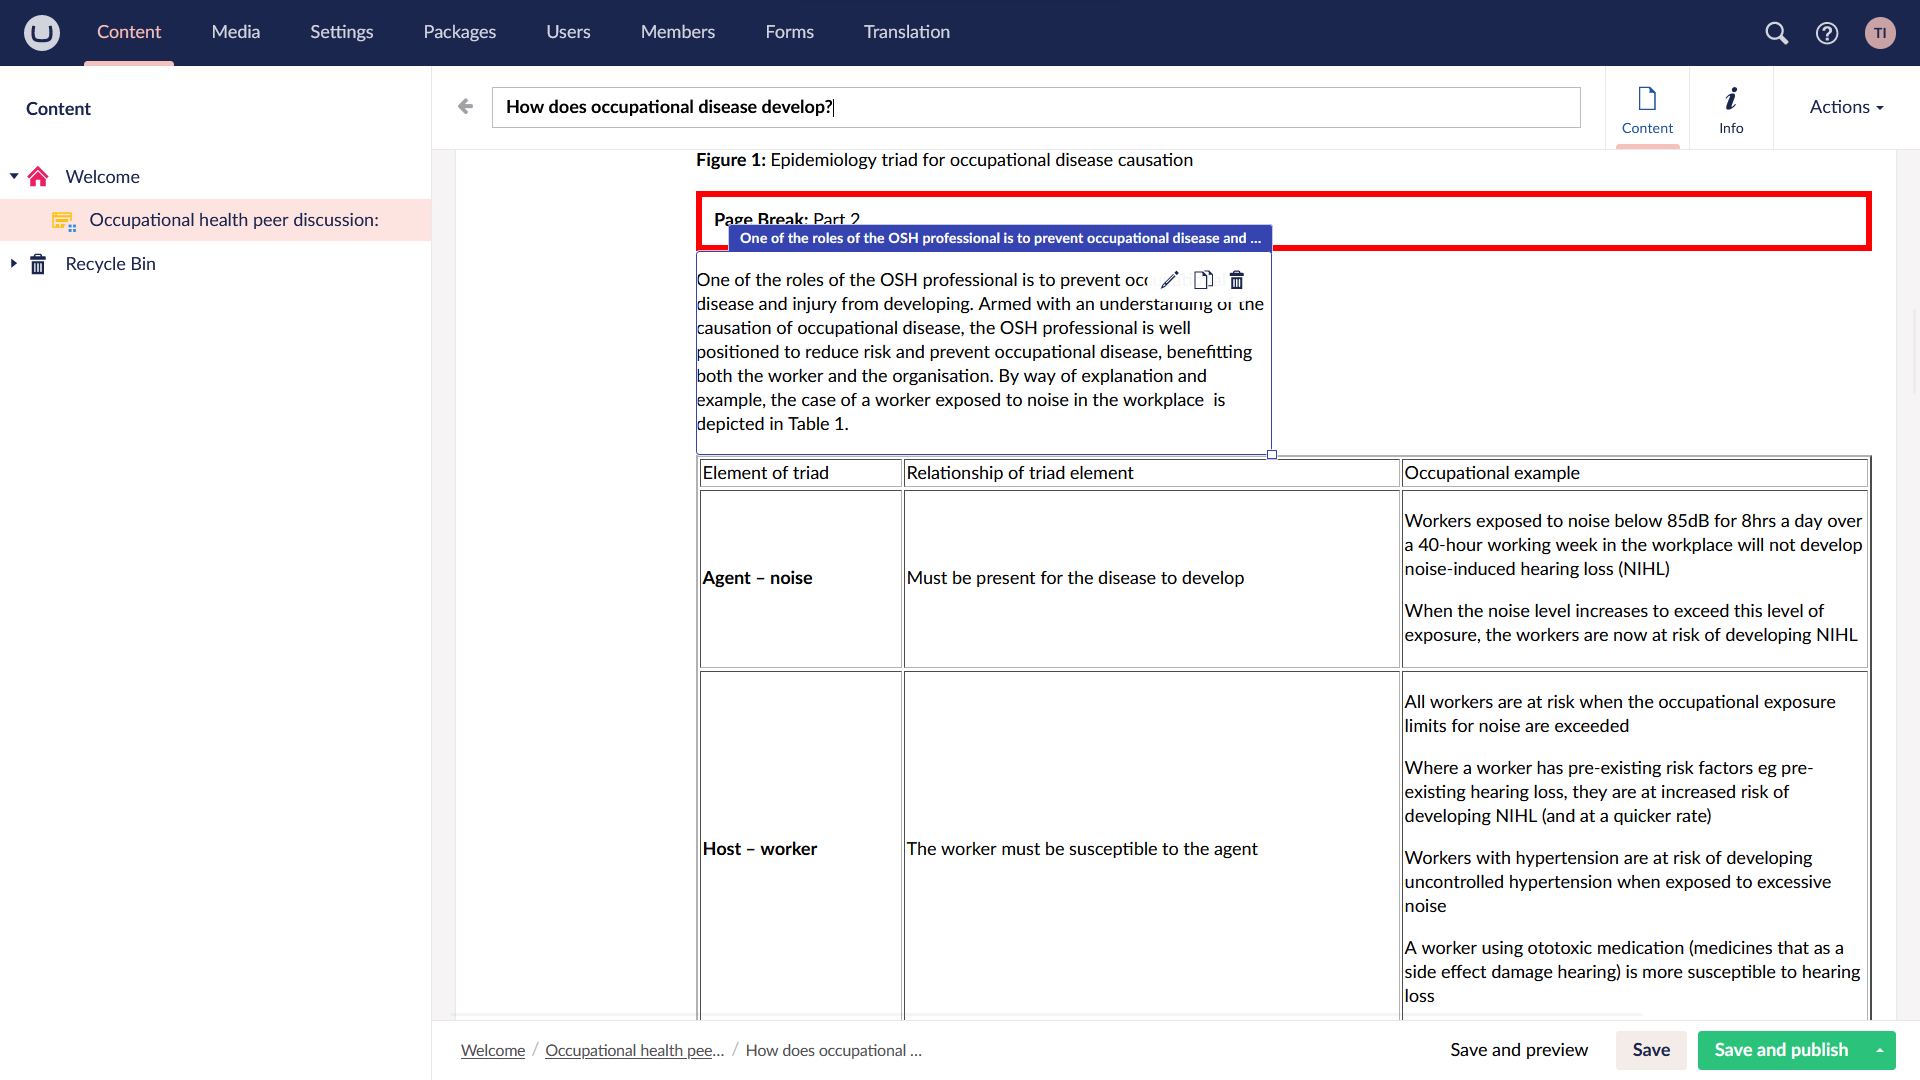The width and height of the screenshot is (1920, 1080).
Task: Click the back arrow beside title
Action: 465,106
